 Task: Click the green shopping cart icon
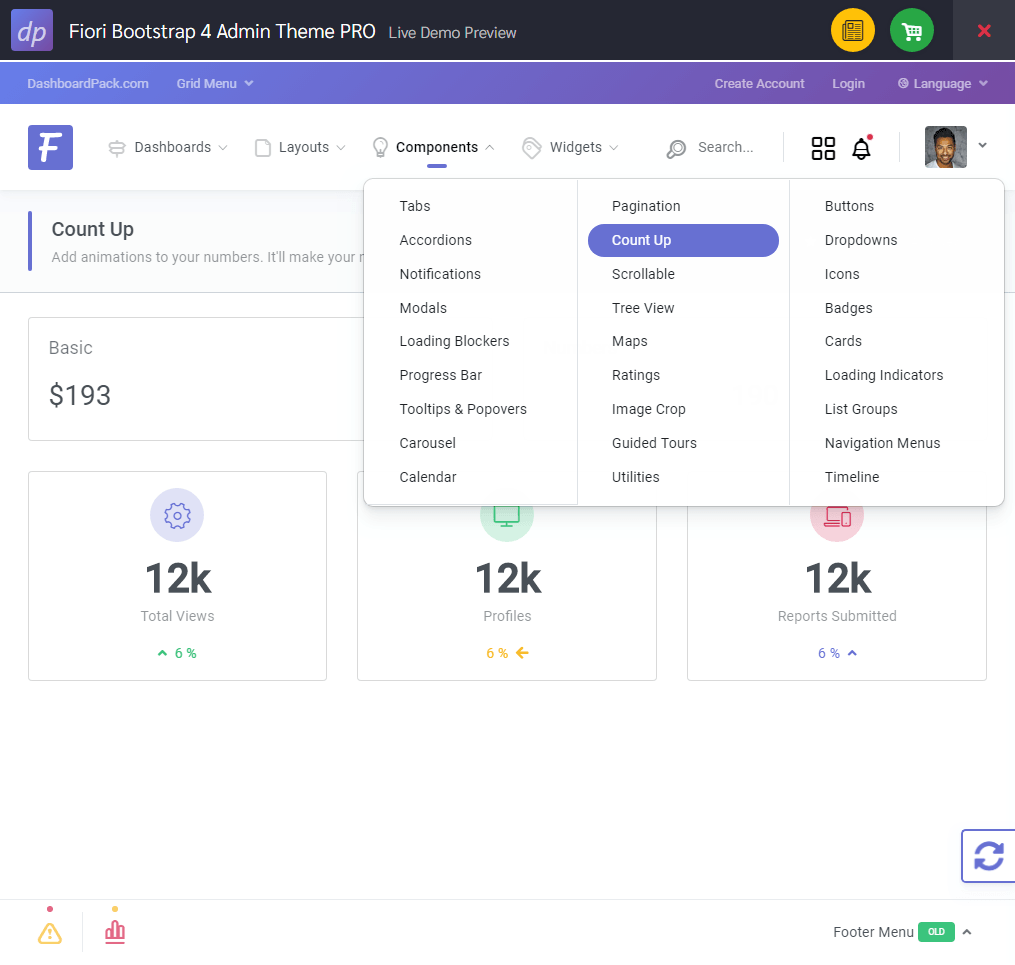[x=911, y=31]
